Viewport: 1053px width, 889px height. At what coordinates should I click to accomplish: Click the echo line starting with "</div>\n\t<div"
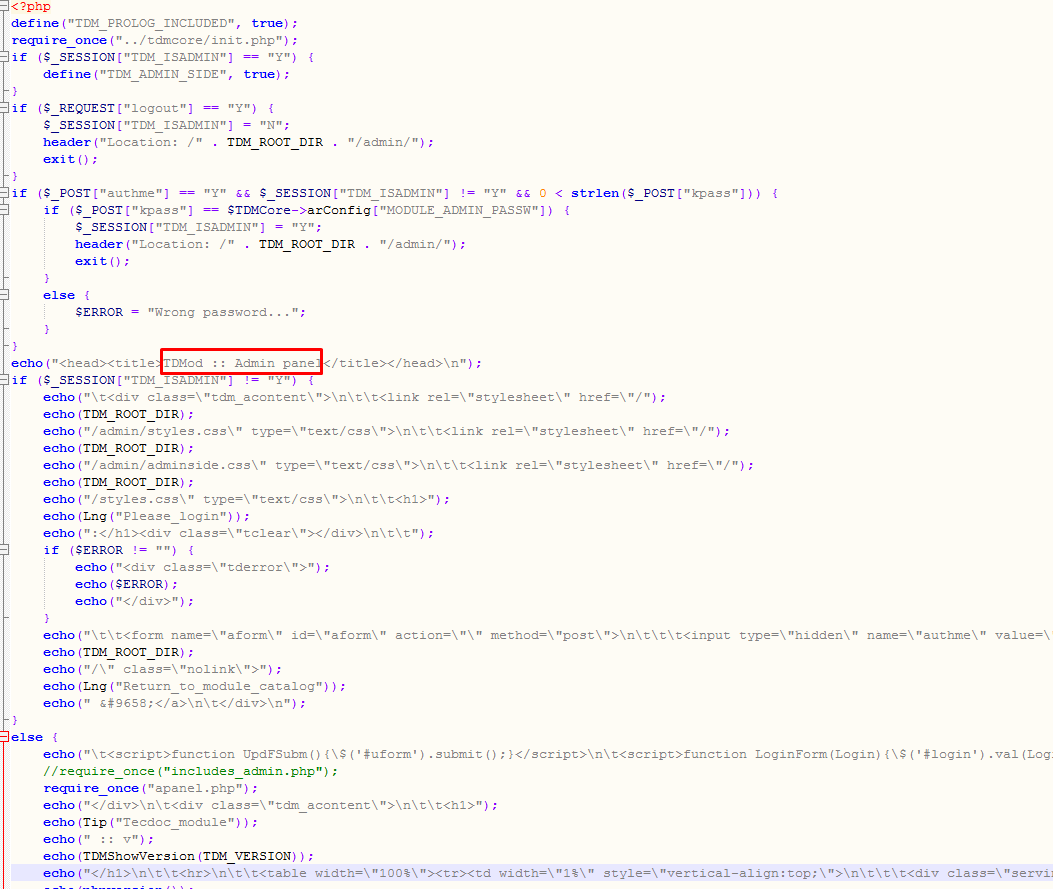coord(271,806)
